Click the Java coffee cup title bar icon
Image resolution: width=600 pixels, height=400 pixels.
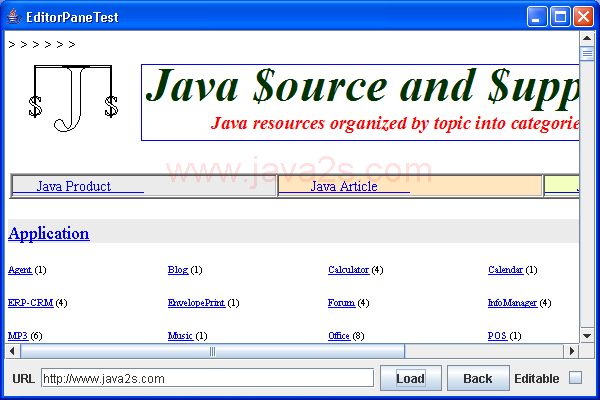point(13,16)
